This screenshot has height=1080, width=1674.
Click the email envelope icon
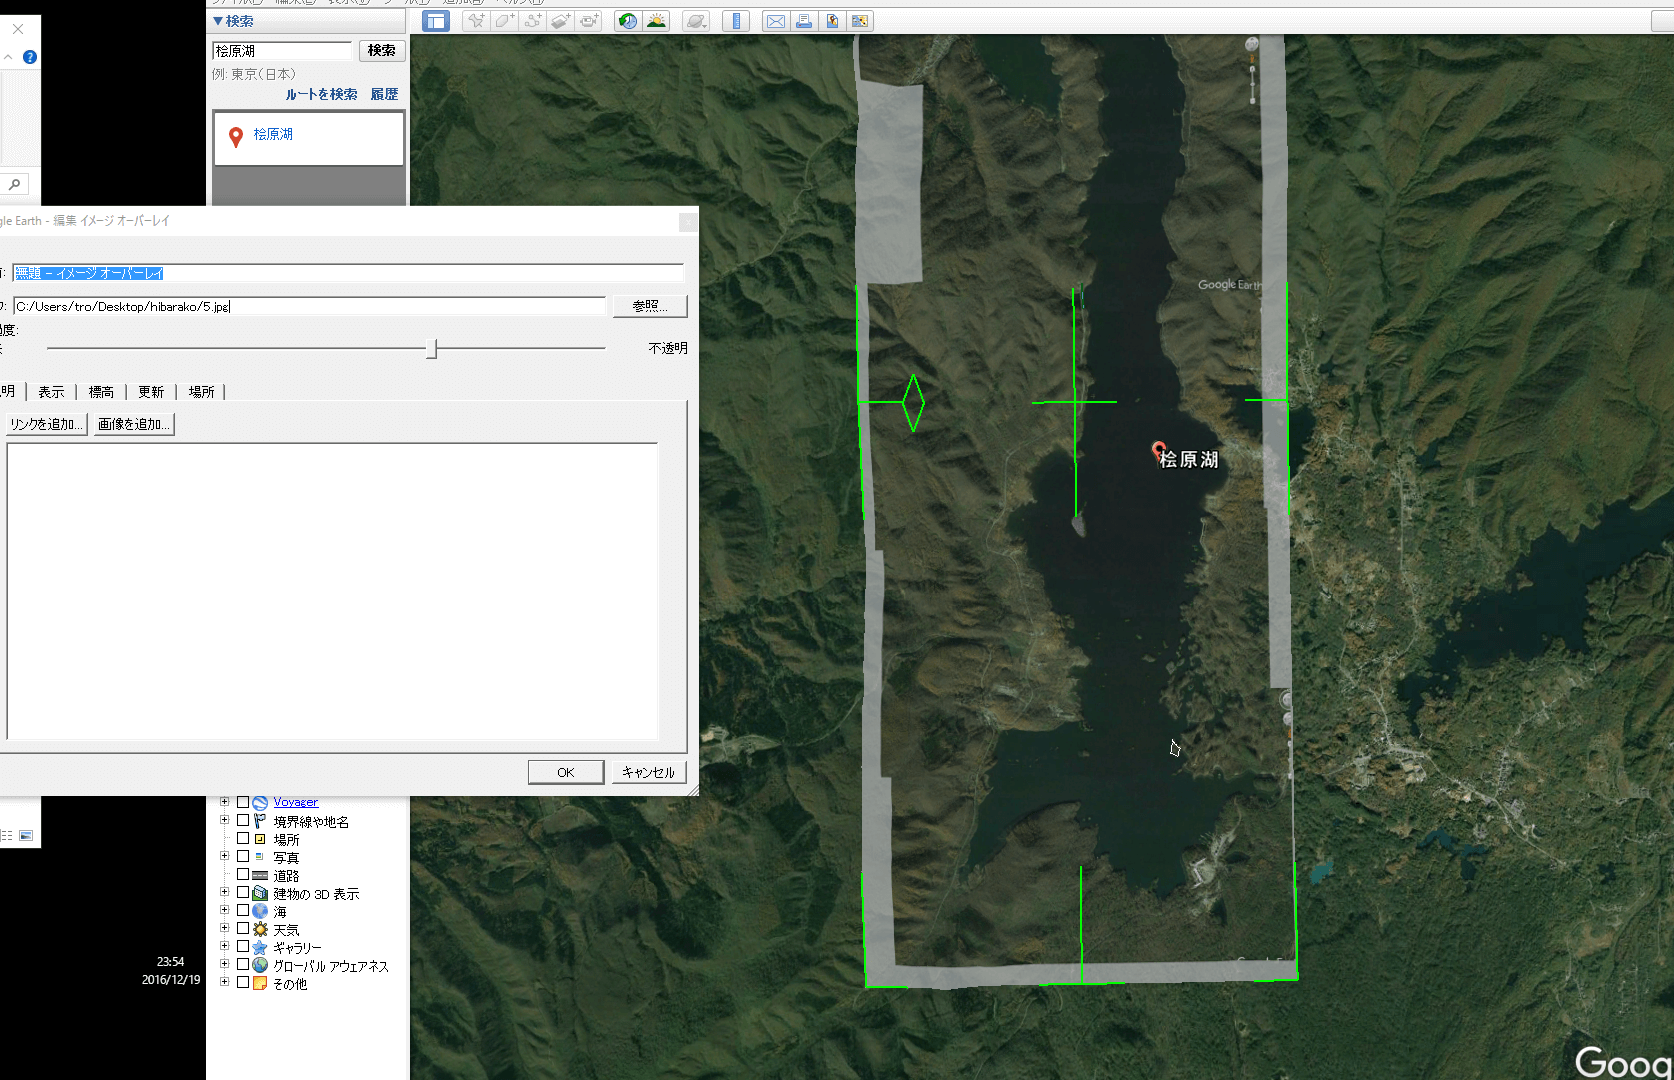point(775,21)
